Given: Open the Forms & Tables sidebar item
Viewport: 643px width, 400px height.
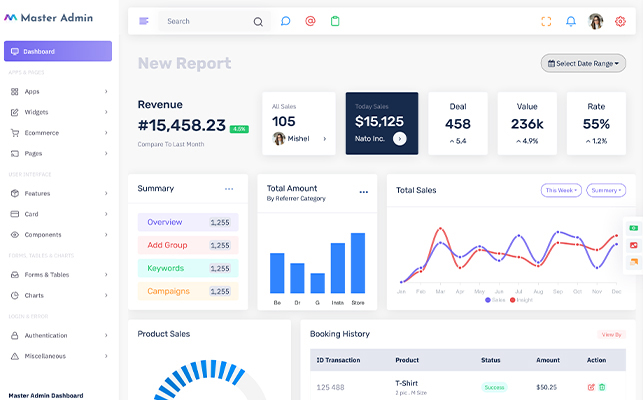Looking at the screenshot, I should [58, 274].
